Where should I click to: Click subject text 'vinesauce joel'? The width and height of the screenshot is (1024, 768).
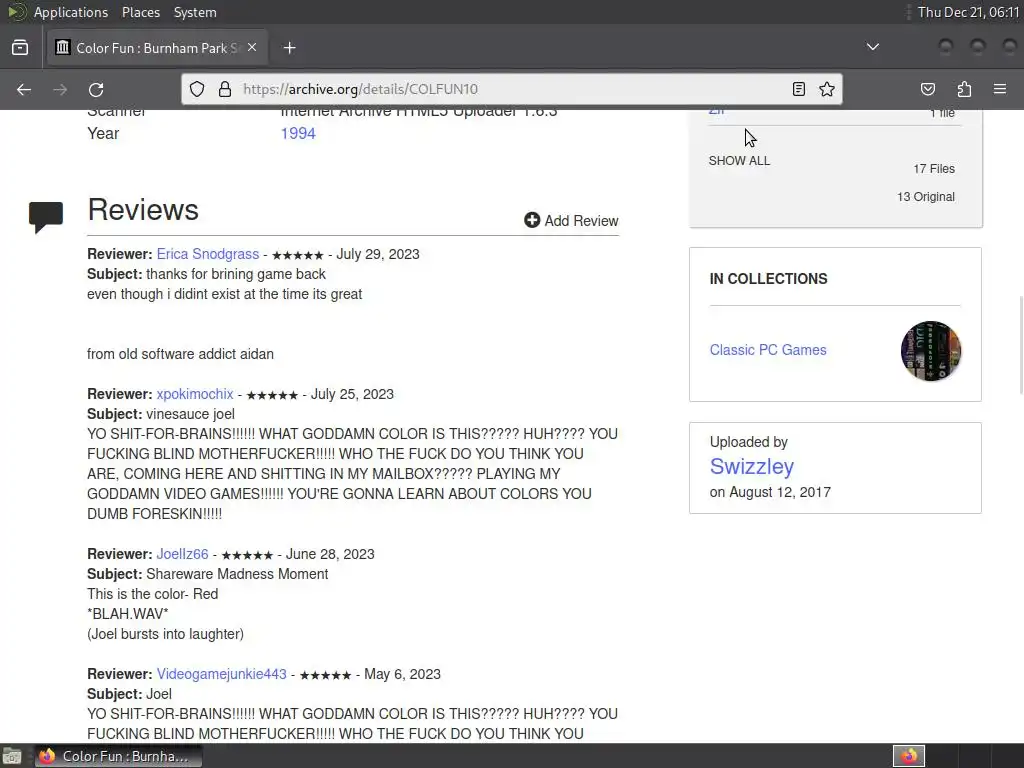pos(190,414)
